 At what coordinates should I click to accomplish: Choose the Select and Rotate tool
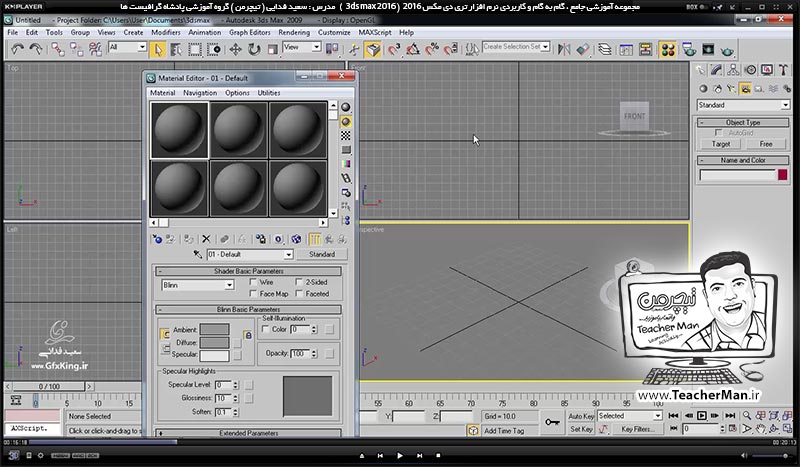tap(254, 50)
